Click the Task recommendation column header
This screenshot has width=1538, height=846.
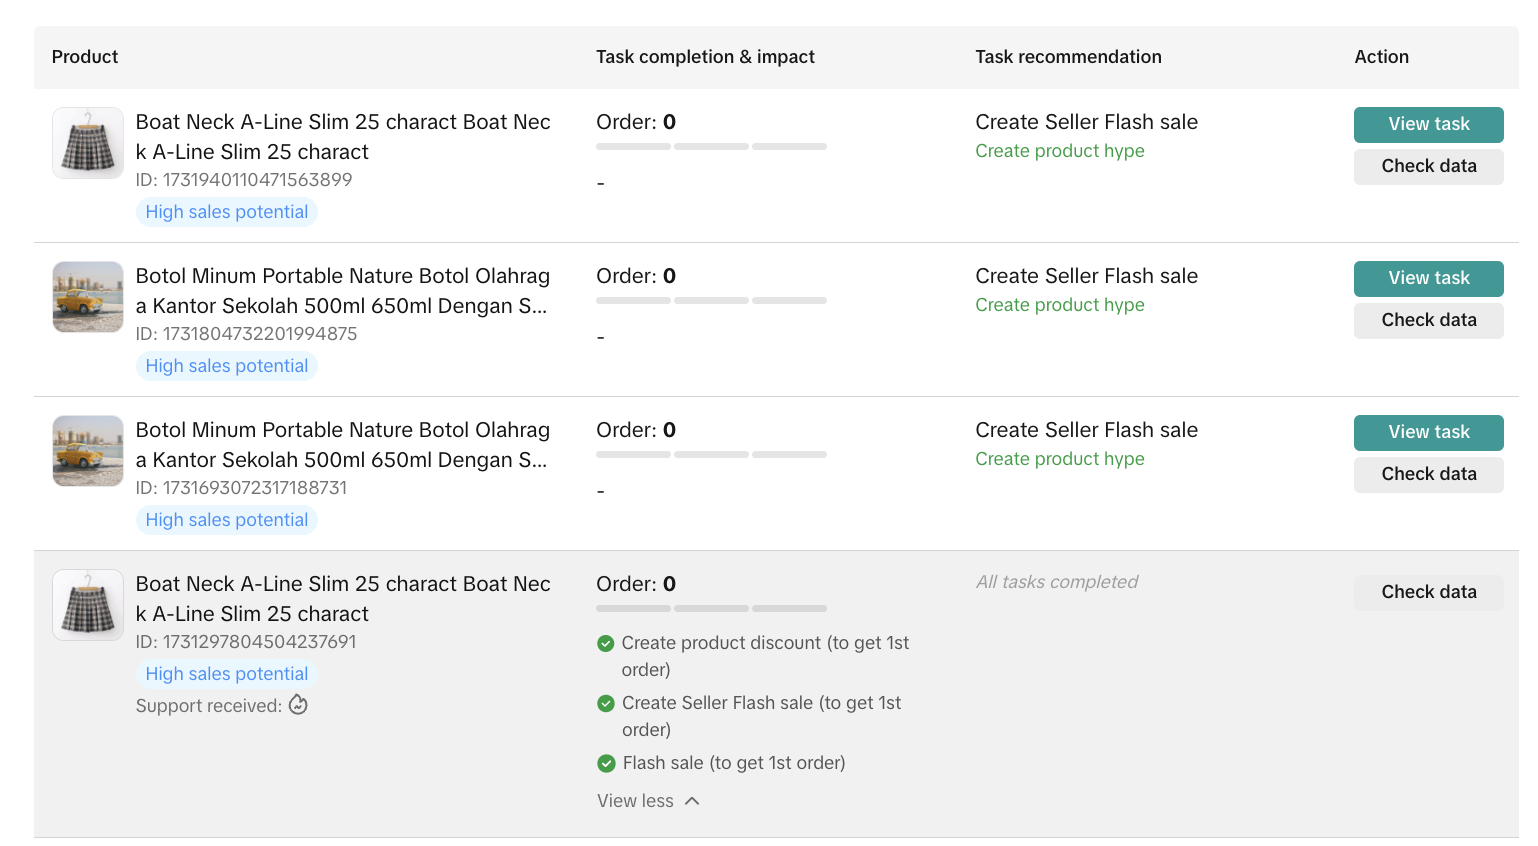point(1068,57)
